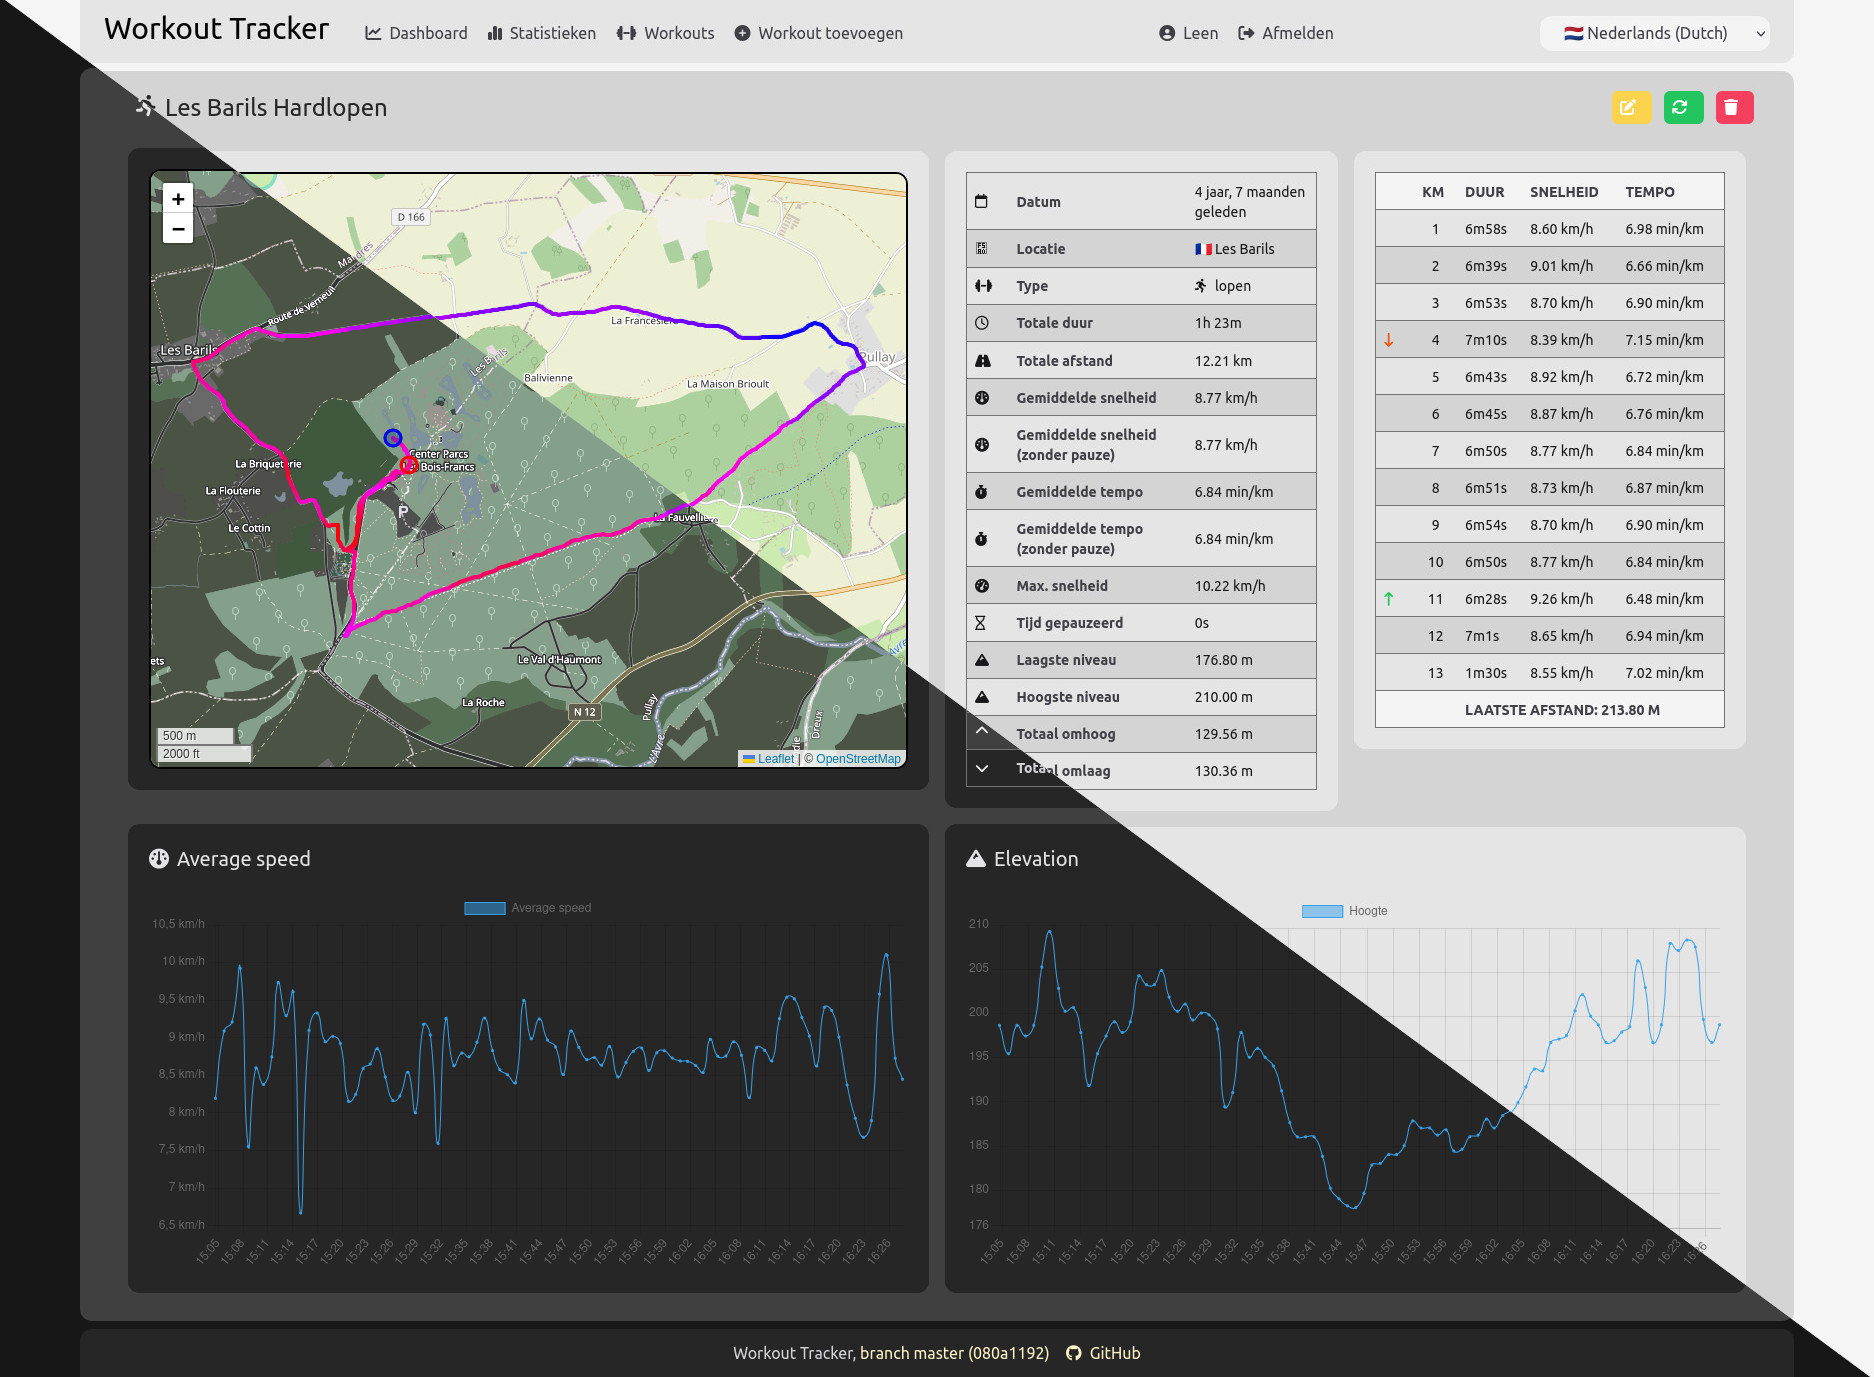Toggle the Hoogte legend swatch
Screen dimensions: 1874x1377
(1322, 911)
